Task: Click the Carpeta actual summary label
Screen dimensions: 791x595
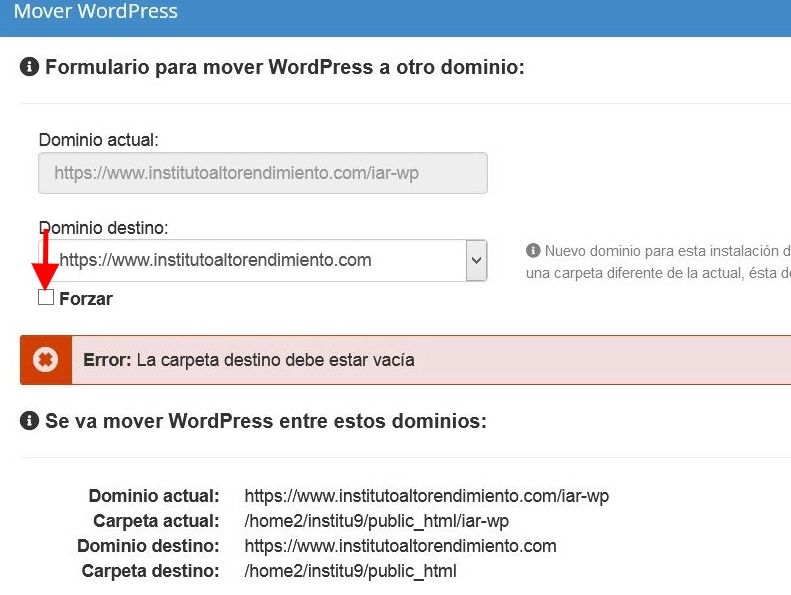Action: click(x=156, y=521)
